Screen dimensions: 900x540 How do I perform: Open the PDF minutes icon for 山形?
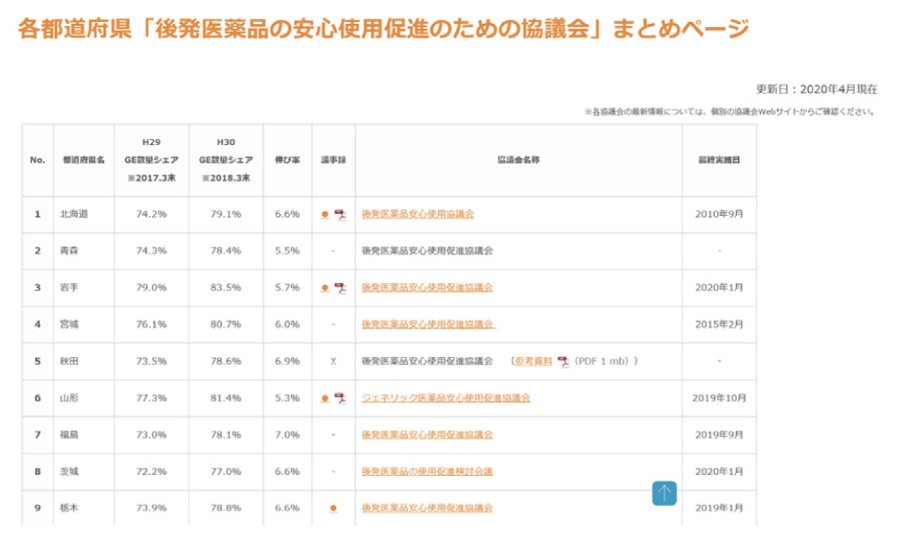coord(340,399)
